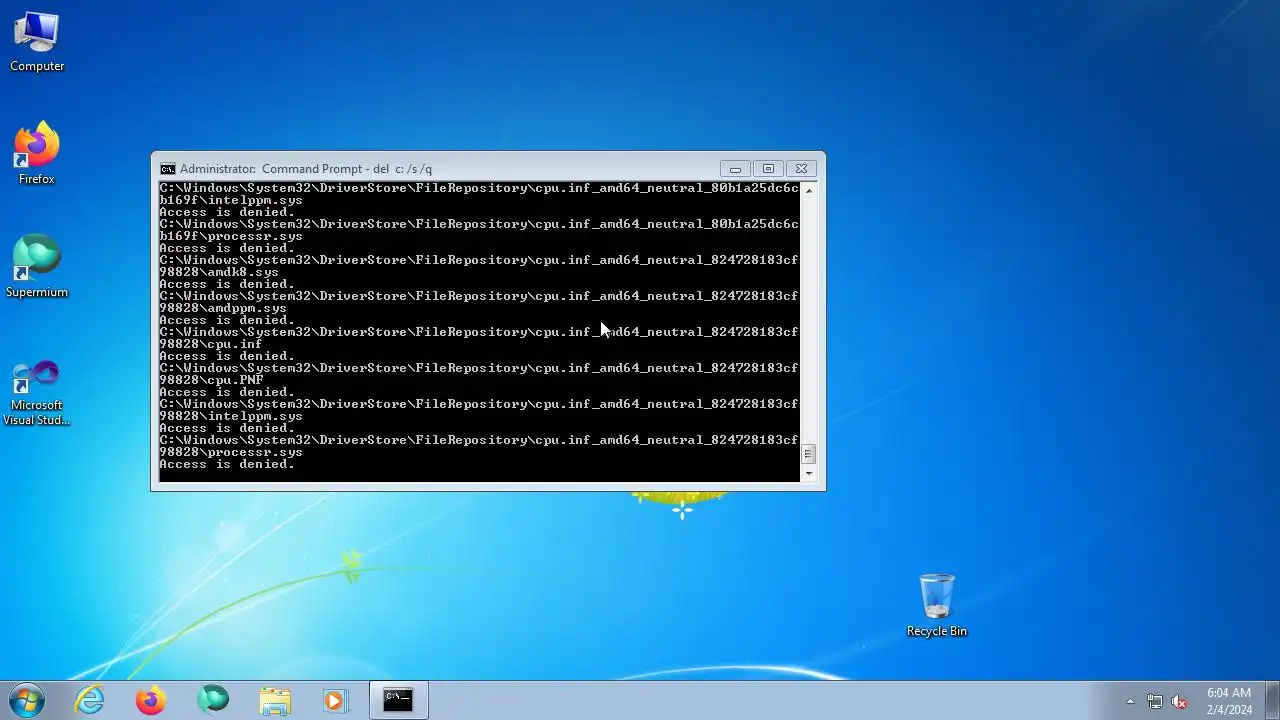Show hidden system tray icons
This screenshot has height=720, width=1280.
pos(1130,701)
